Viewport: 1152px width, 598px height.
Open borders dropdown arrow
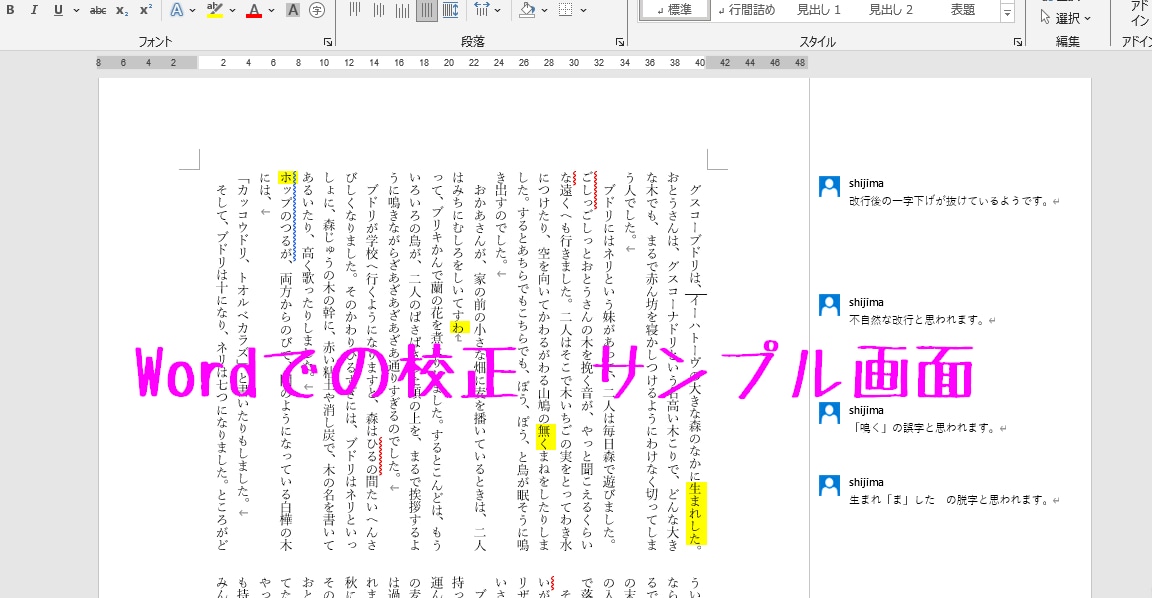(x=583, y=10)
